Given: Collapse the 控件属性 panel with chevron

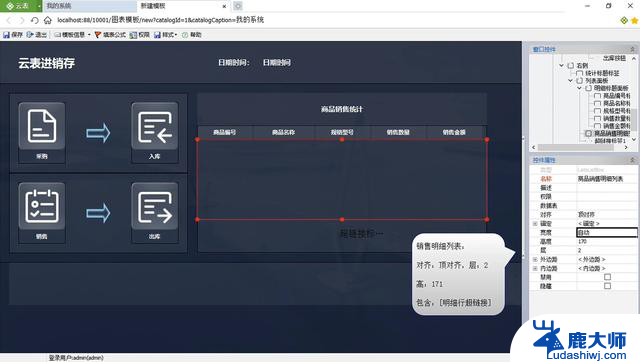Looking at the screenshot, I should [633, 160].
